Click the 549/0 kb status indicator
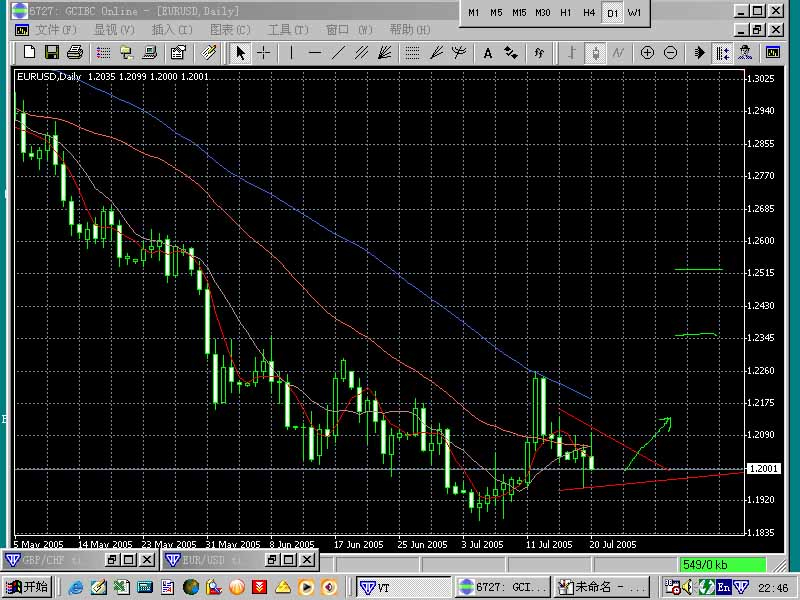Image resolution: width=800 pixels, height=600 pixels. pos(722,565)
